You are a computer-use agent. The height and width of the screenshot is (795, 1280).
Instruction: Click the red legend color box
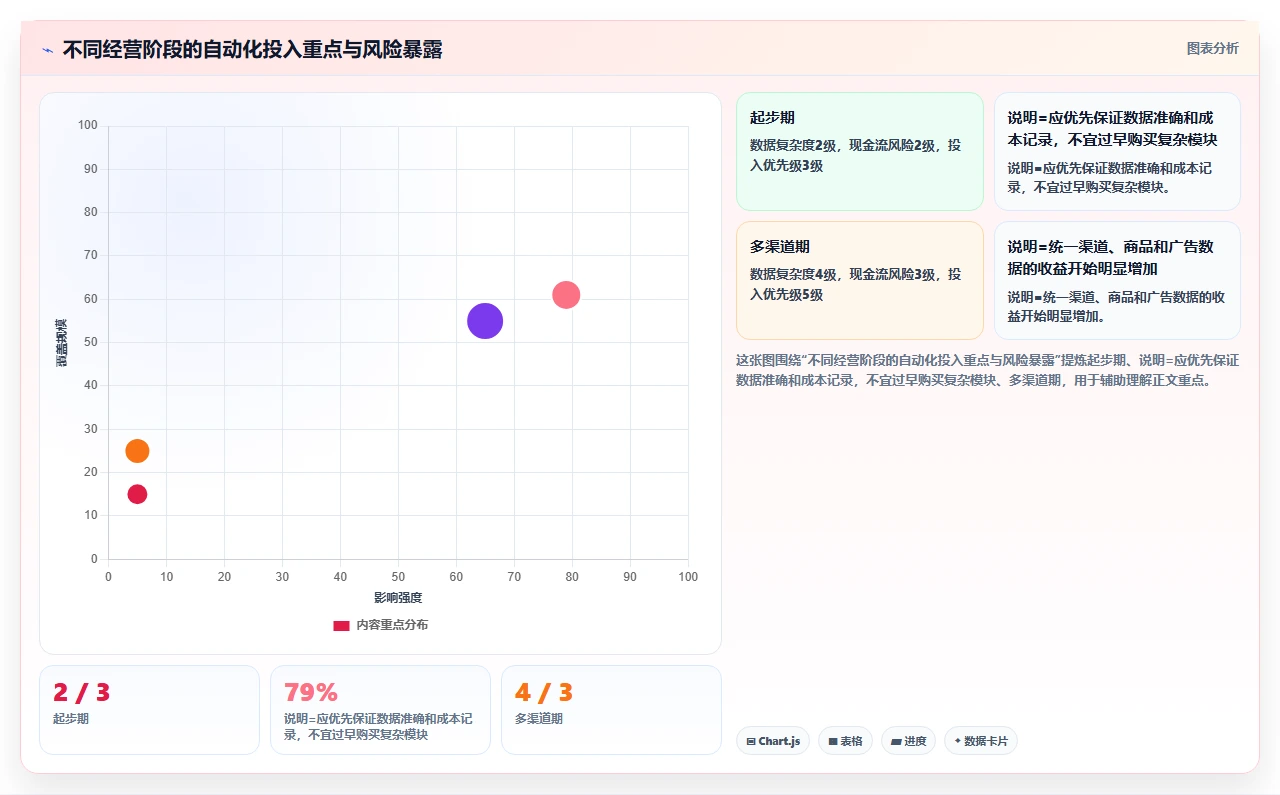tap(341, 625)
